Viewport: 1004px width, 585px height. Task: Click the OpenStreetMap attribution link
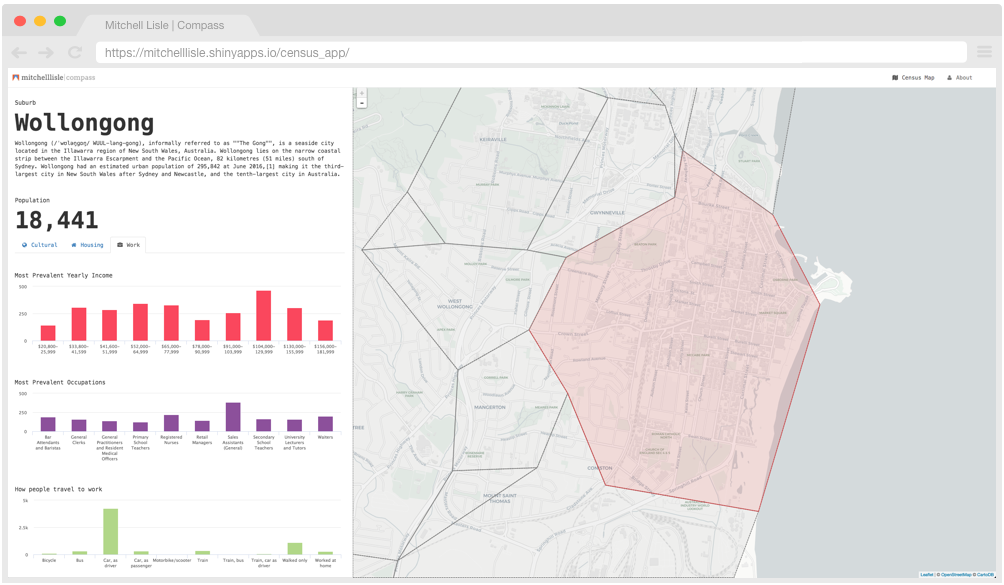[957, 574]
